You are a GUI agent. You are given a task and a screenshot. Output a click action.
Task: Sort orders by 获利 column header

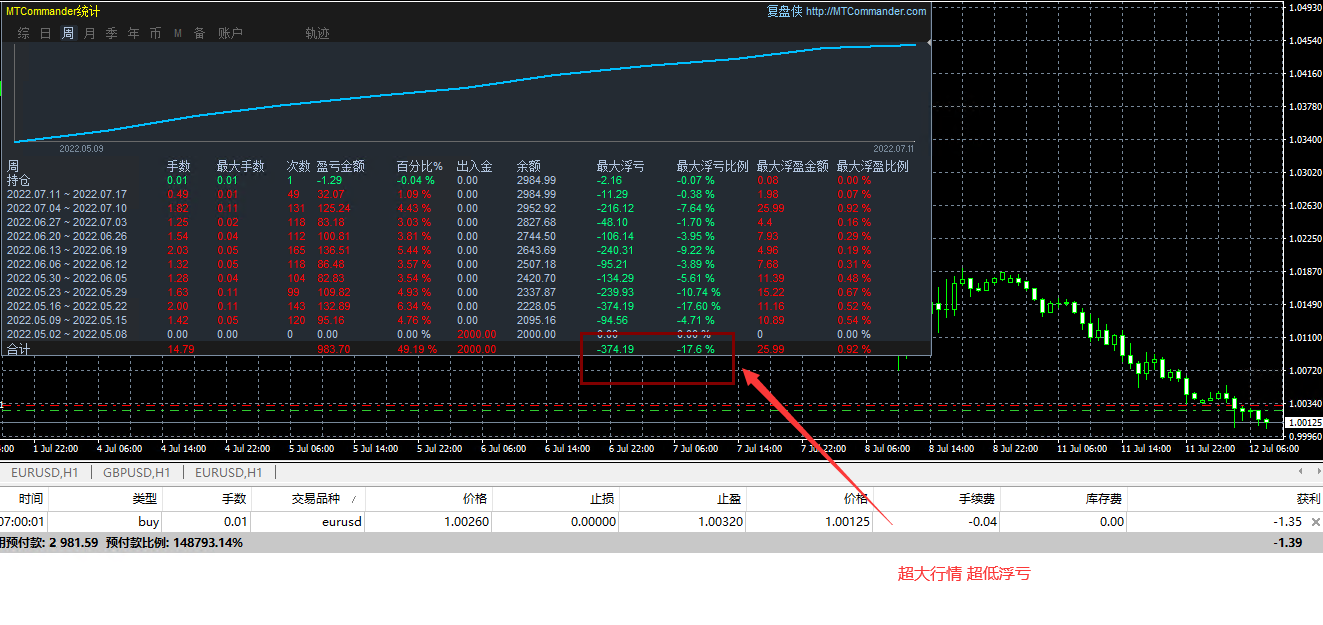1308,498
